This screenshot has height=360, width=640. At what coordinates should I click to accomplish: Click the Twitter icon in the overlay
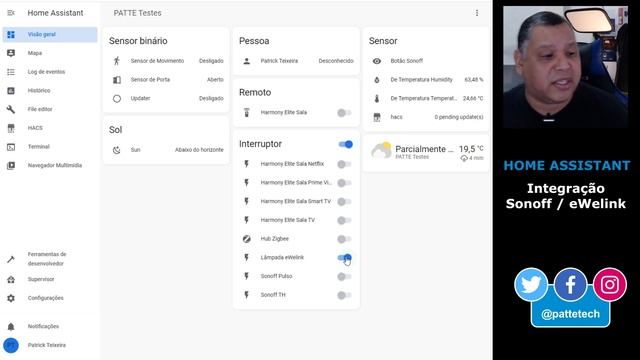pyautogui.click(x=531, y=284)
